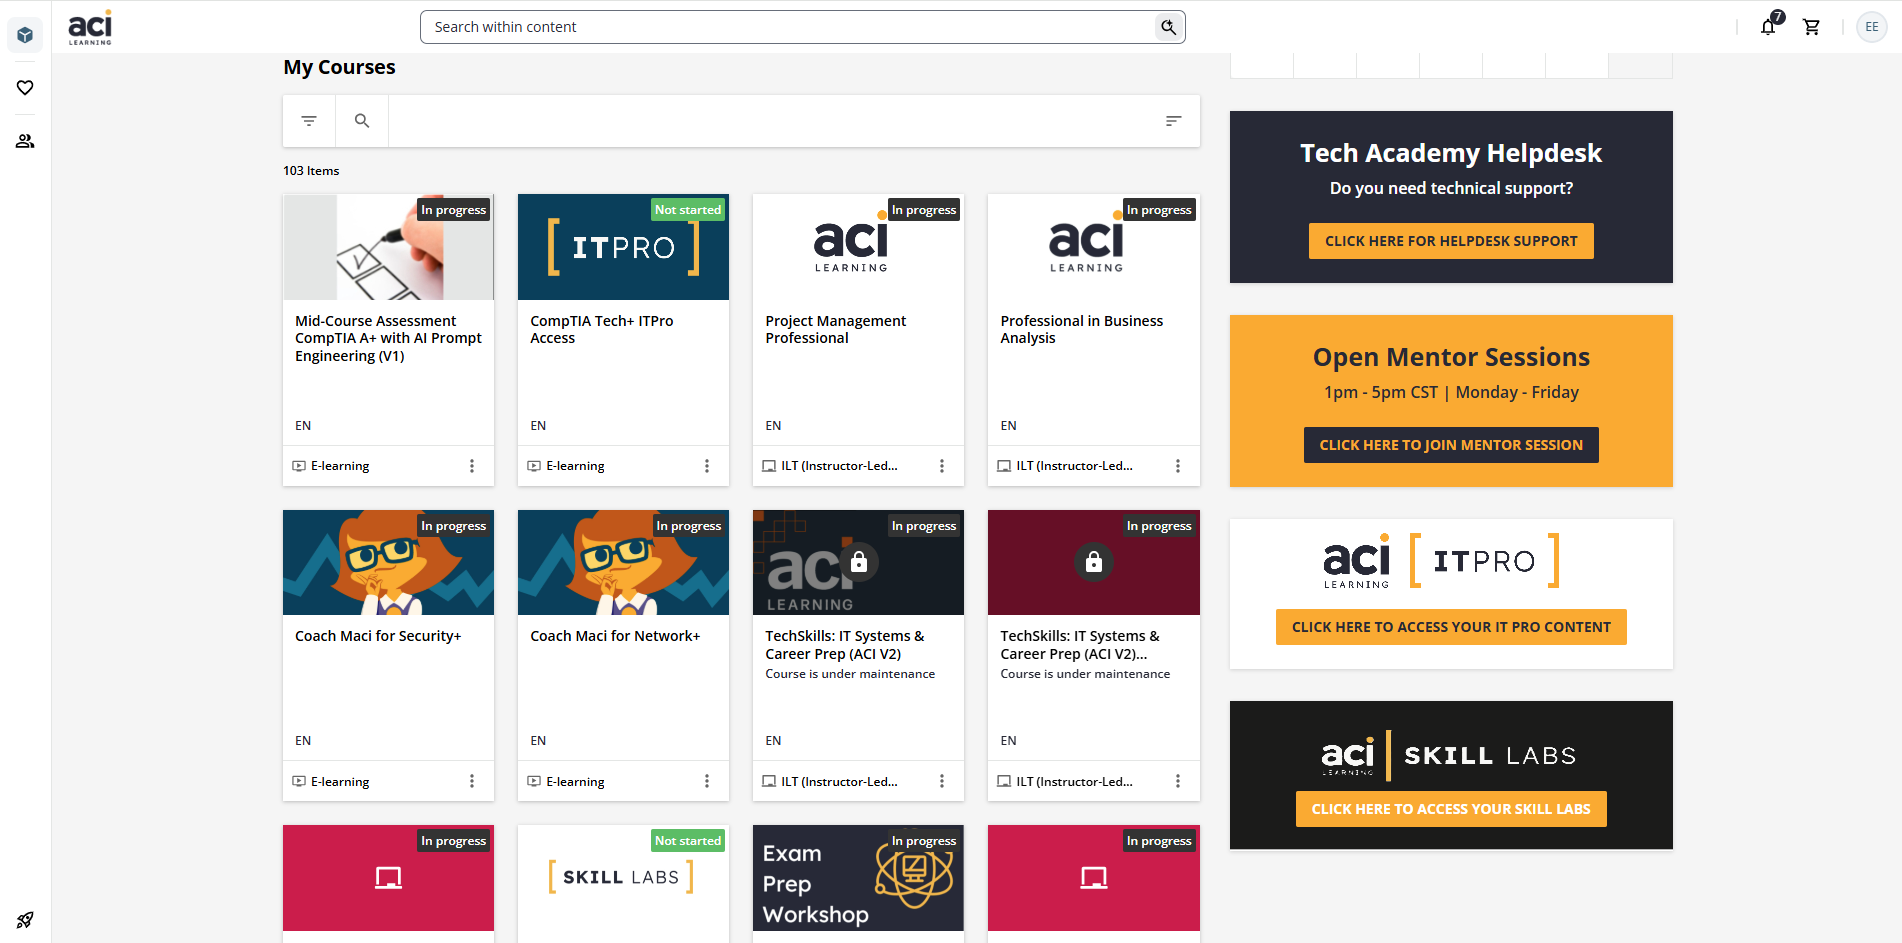The height and width of the screenshot is (943, 1902).
Task: Open Coach Maci for Network+ course title
Action: pyautogui.click(x=615, y=636)
